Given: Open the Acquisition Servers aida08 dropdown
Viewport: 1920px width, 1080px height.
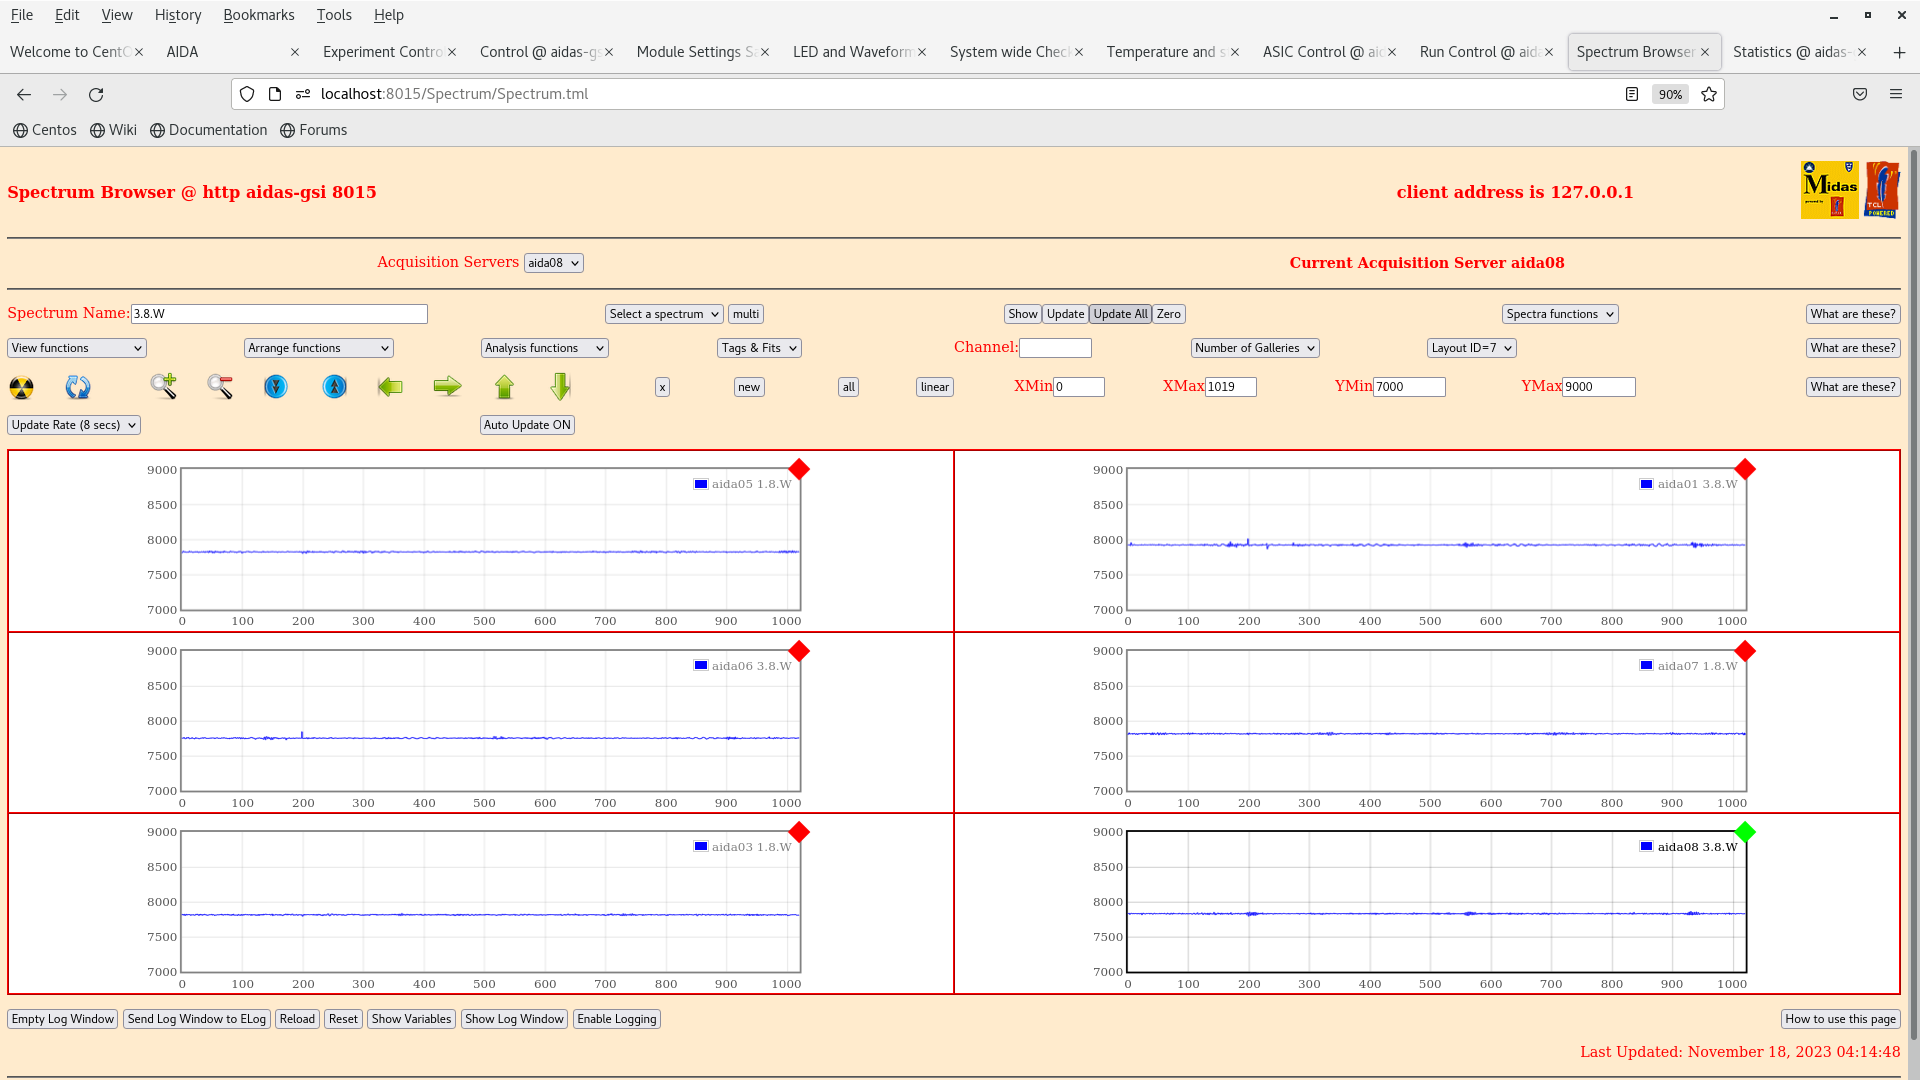Looking at the screenshot, I should 553,263.
